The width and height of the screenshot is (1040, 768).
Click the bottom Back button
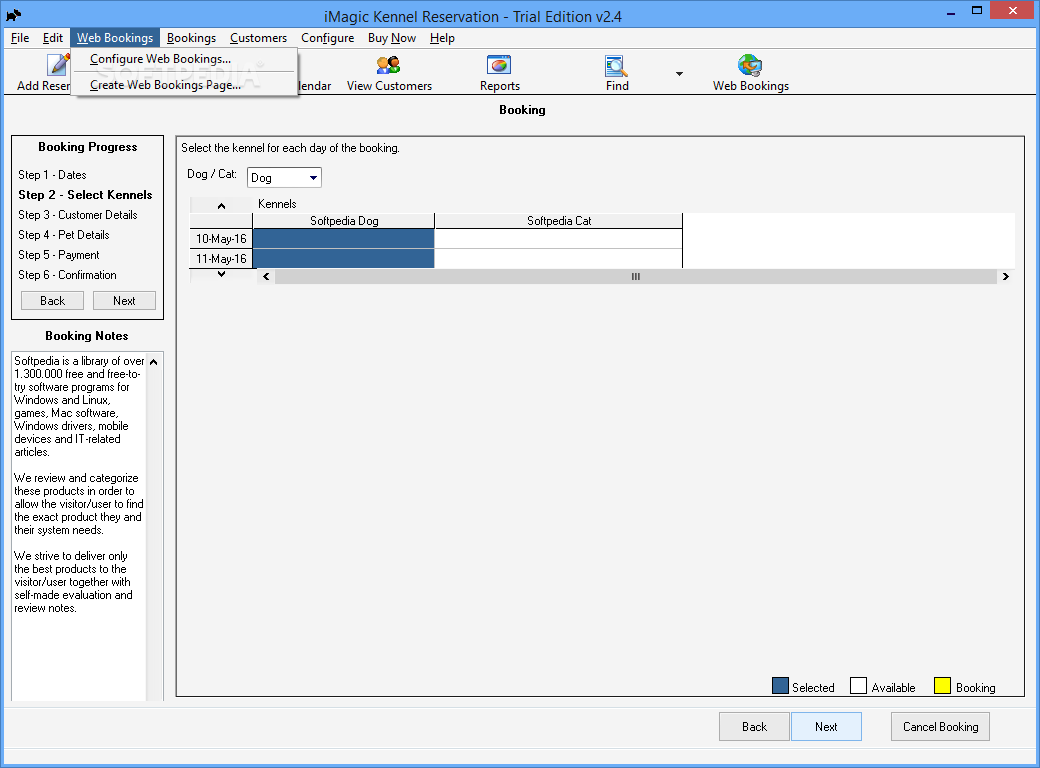754,727
